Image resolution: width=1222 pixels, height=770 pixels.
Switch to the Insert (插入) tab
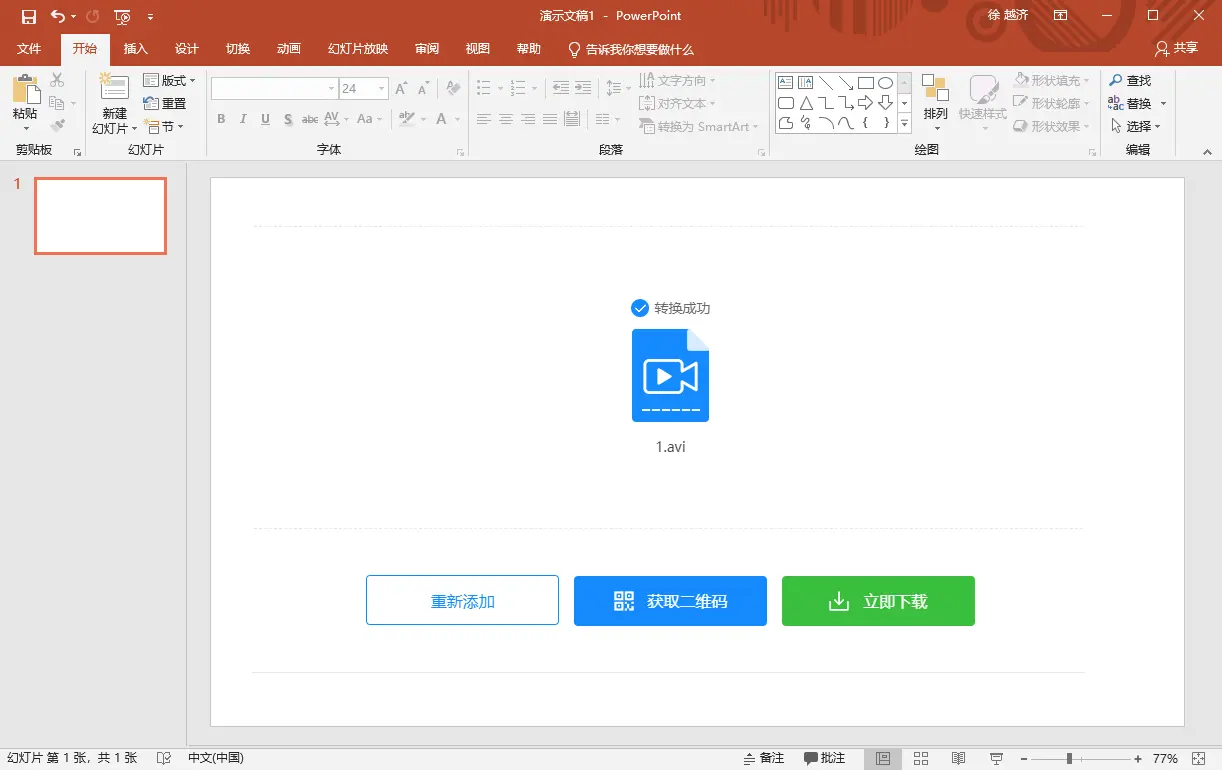tap(135, 49)
